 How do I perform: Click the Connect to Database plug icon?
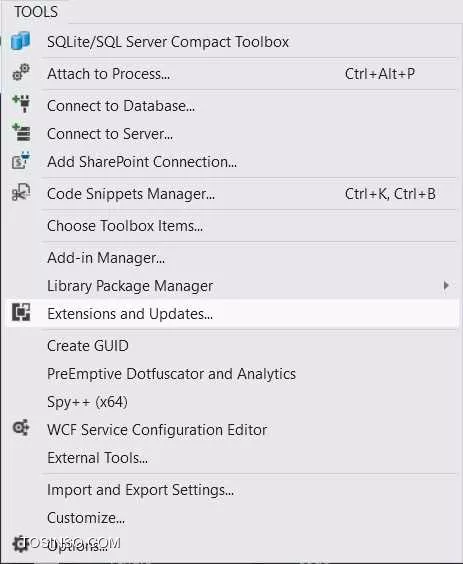[22, 104]
